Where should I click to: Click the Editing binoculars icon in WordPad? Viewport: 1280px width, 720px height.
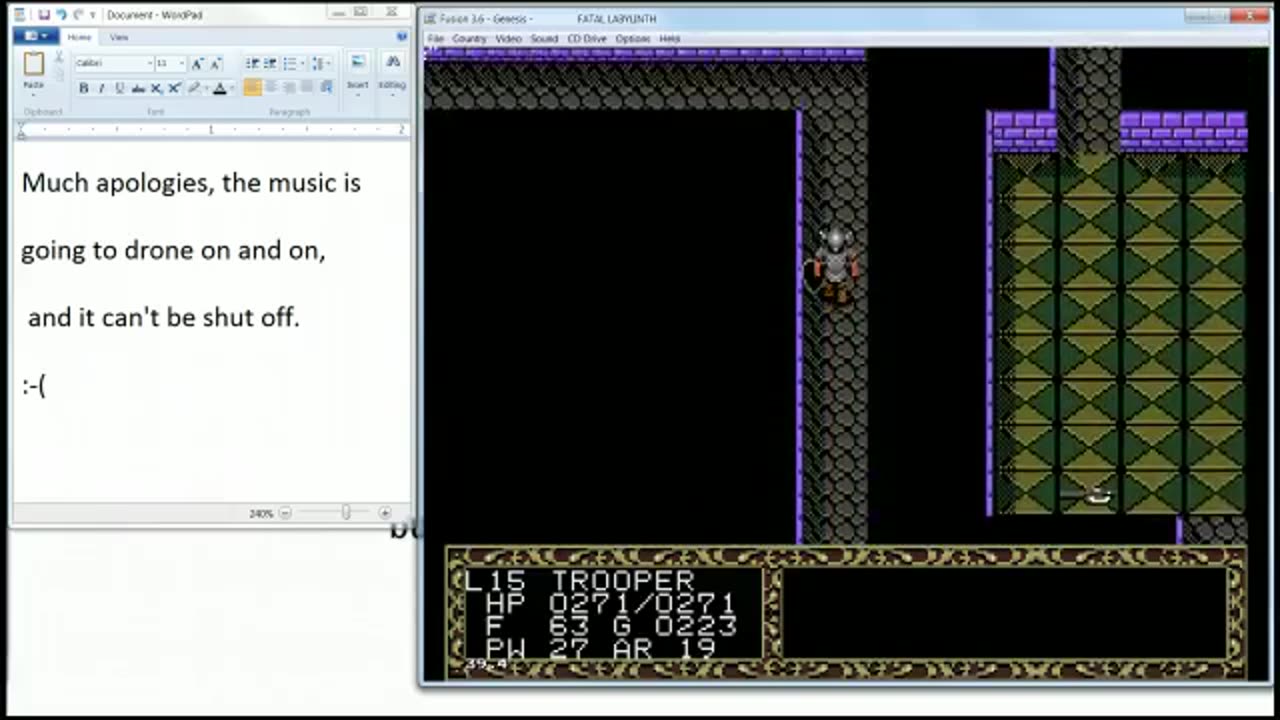tap(393, 61)
